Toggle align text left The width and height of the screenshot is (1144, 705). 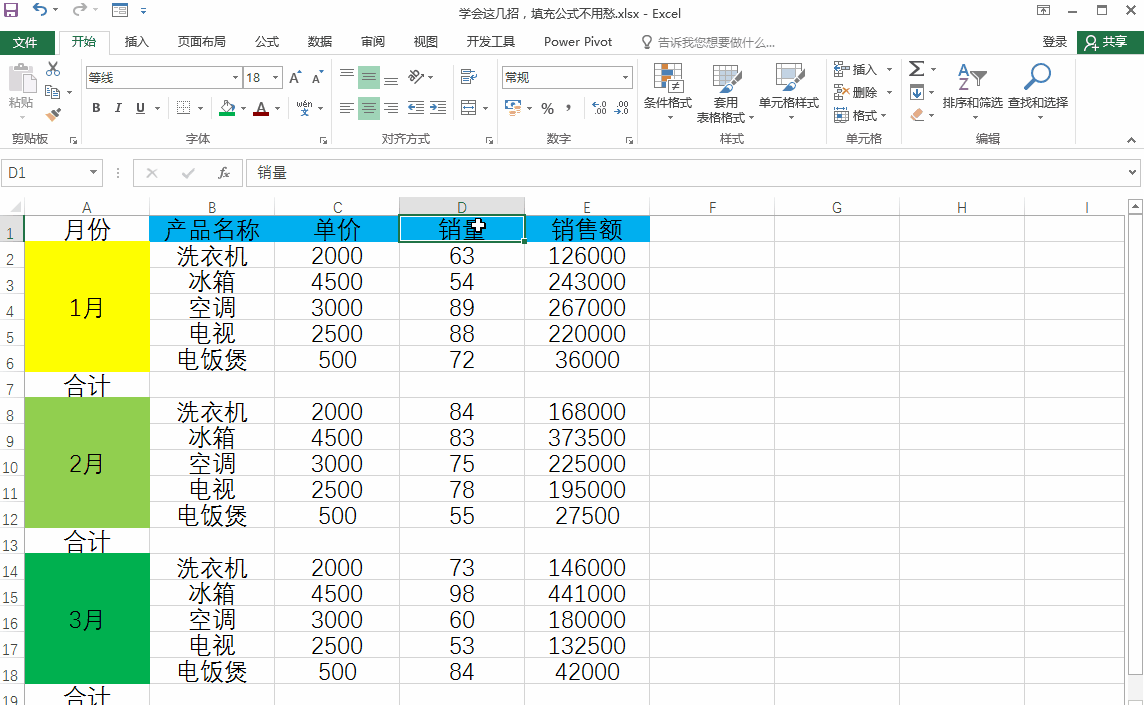(x=347, y=108)
